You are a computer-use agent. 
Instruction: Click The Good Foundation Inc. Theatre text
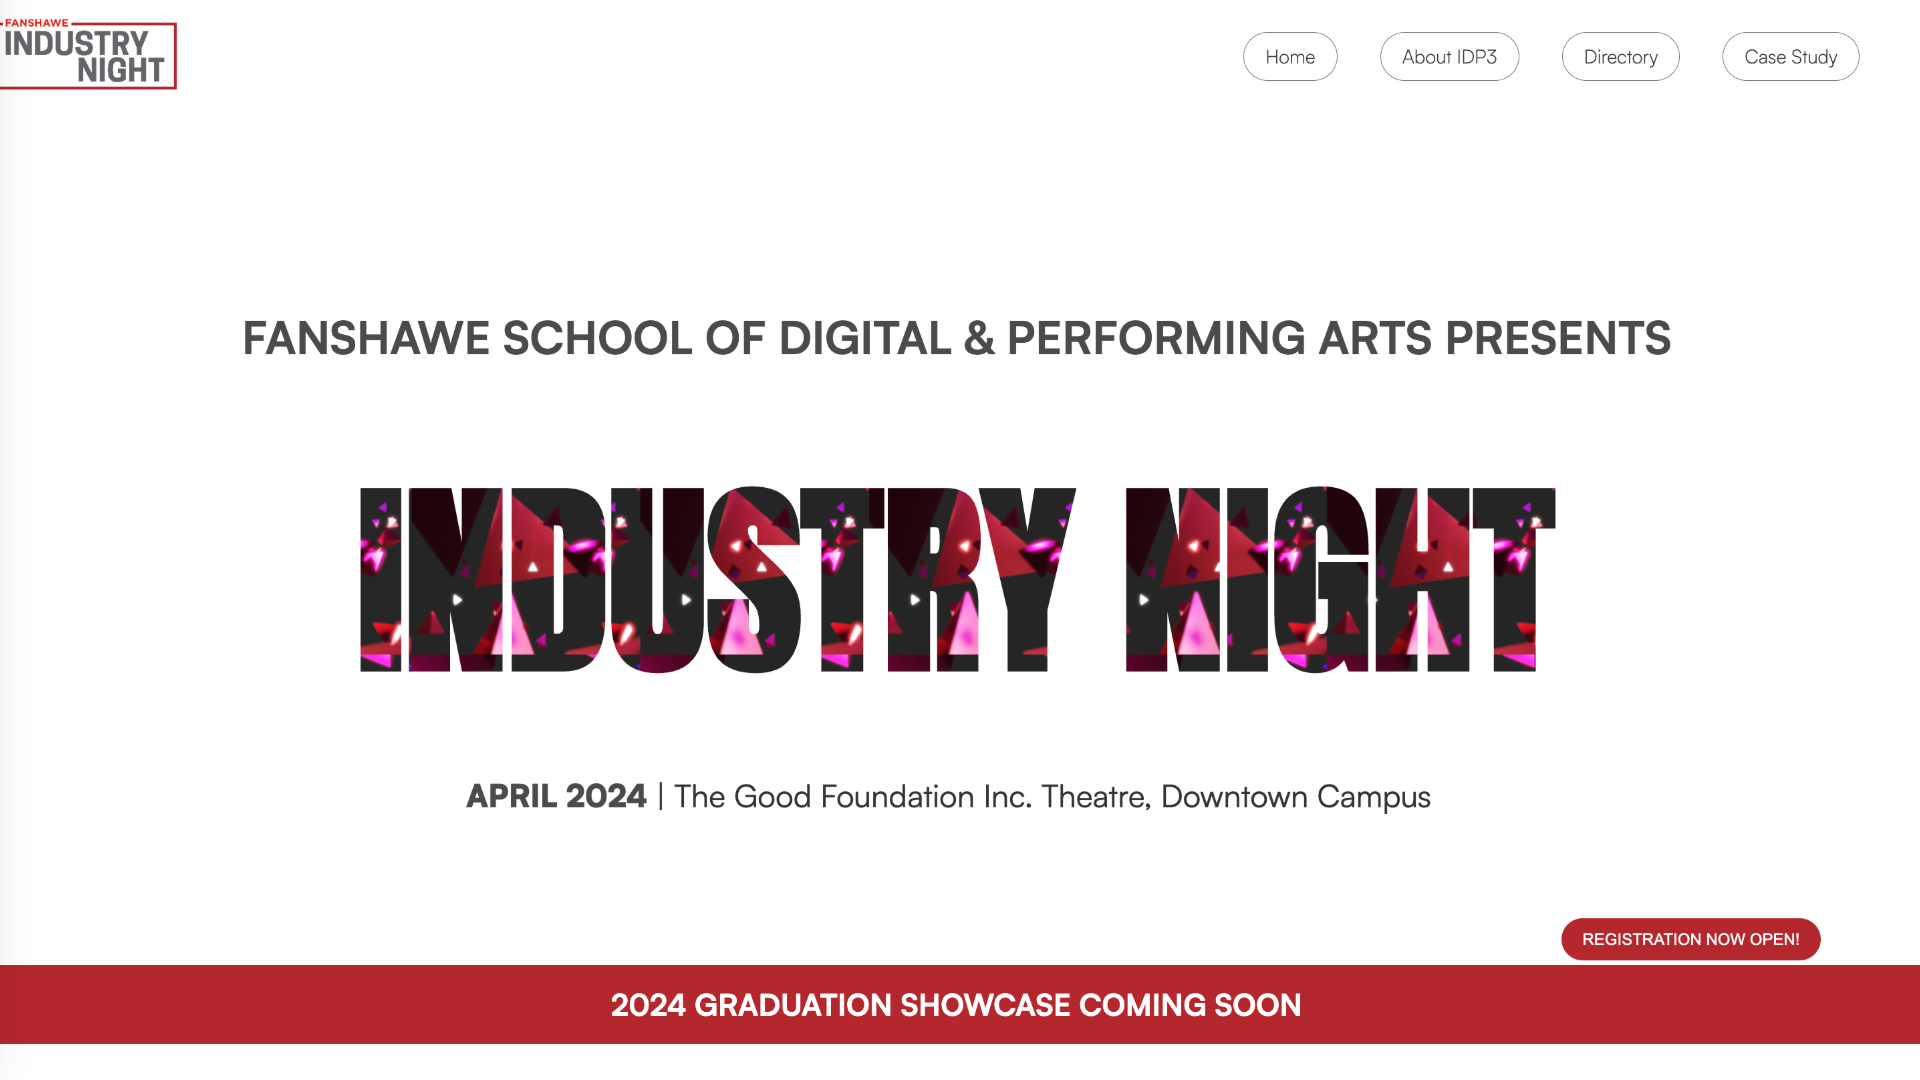pos(910,797)
